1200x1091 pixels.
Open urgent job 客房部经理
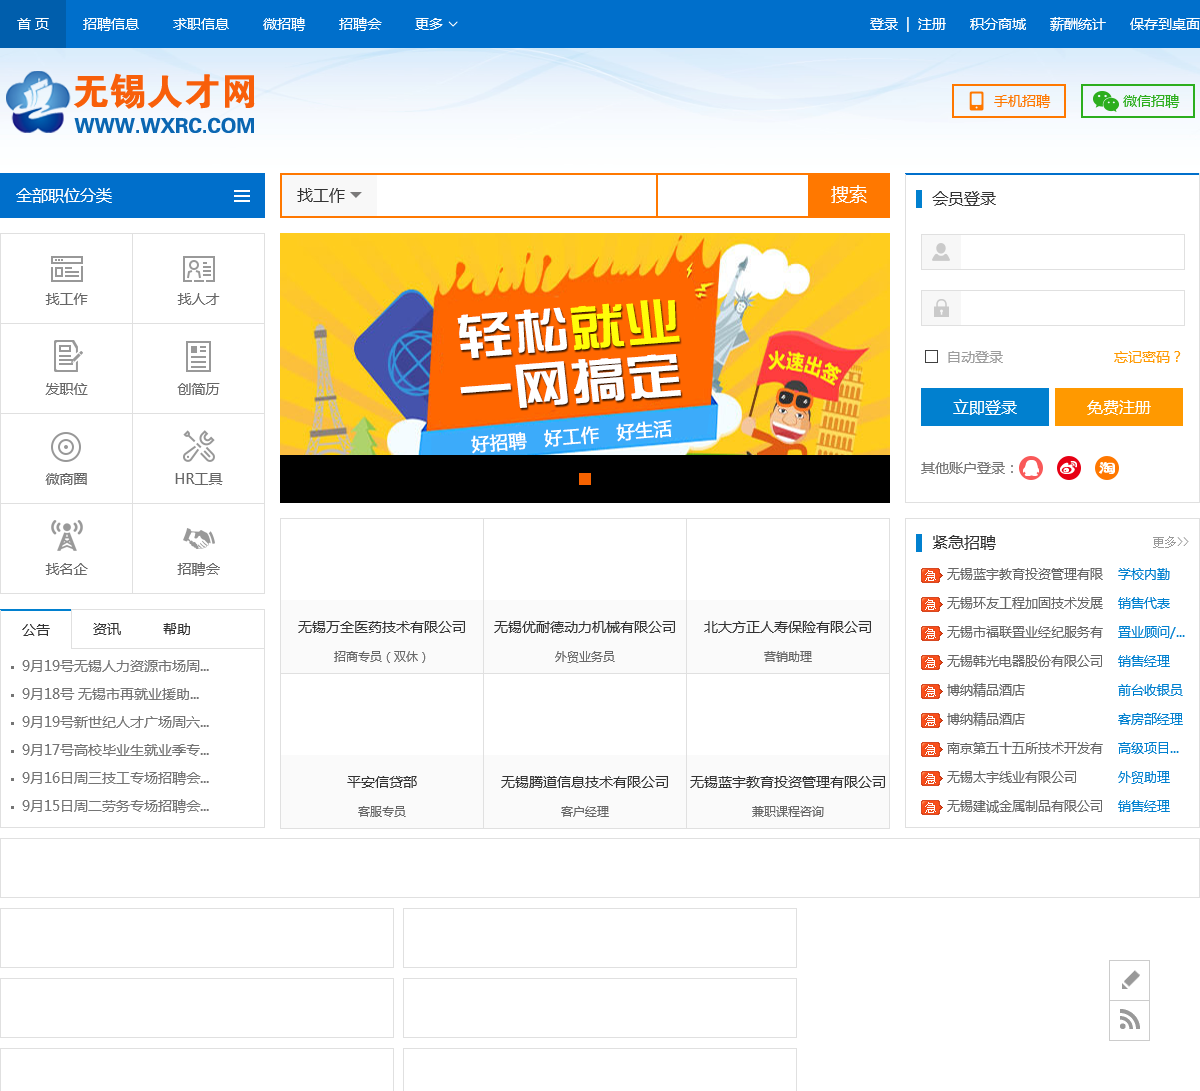(x=1150, y=719)
